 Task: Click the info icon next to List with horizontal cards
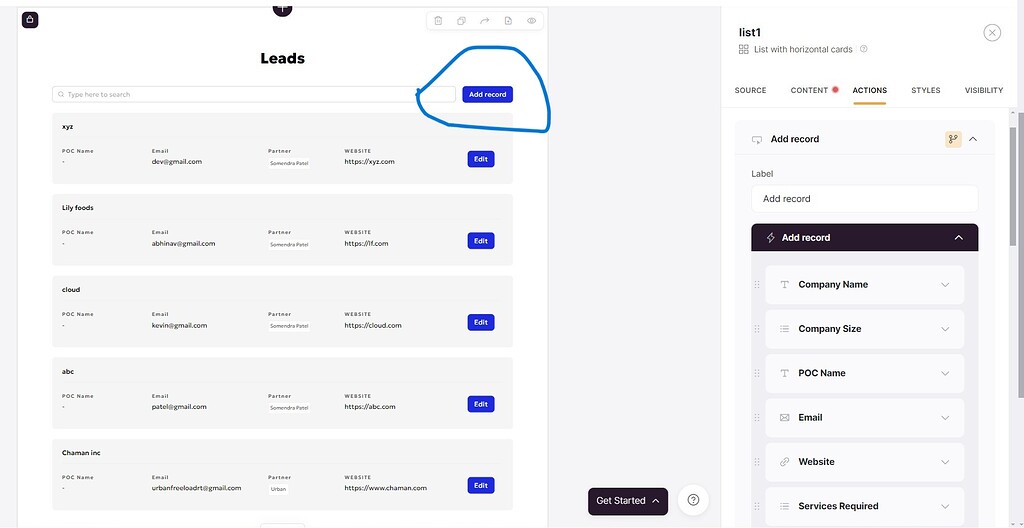pos(864,49)
